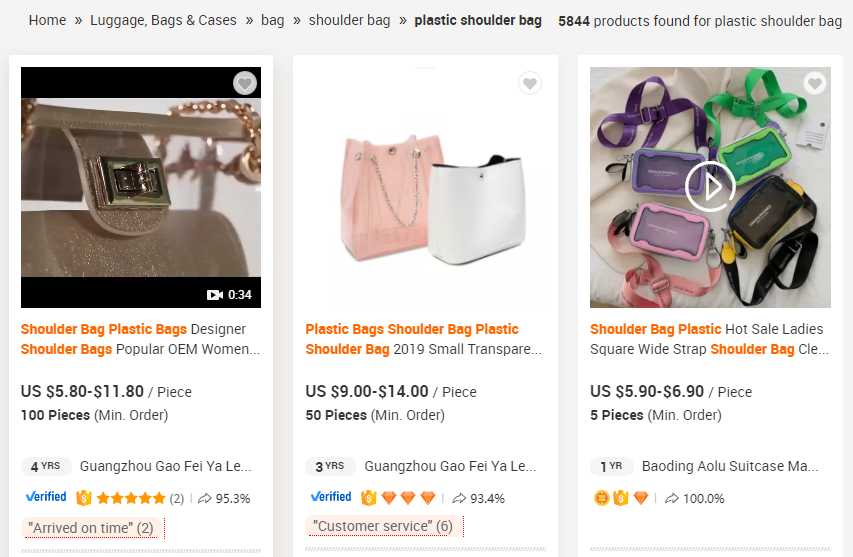Add the wide strap bag to favorites
Viewport: 853px width, 557px height.
coord(815,84)
